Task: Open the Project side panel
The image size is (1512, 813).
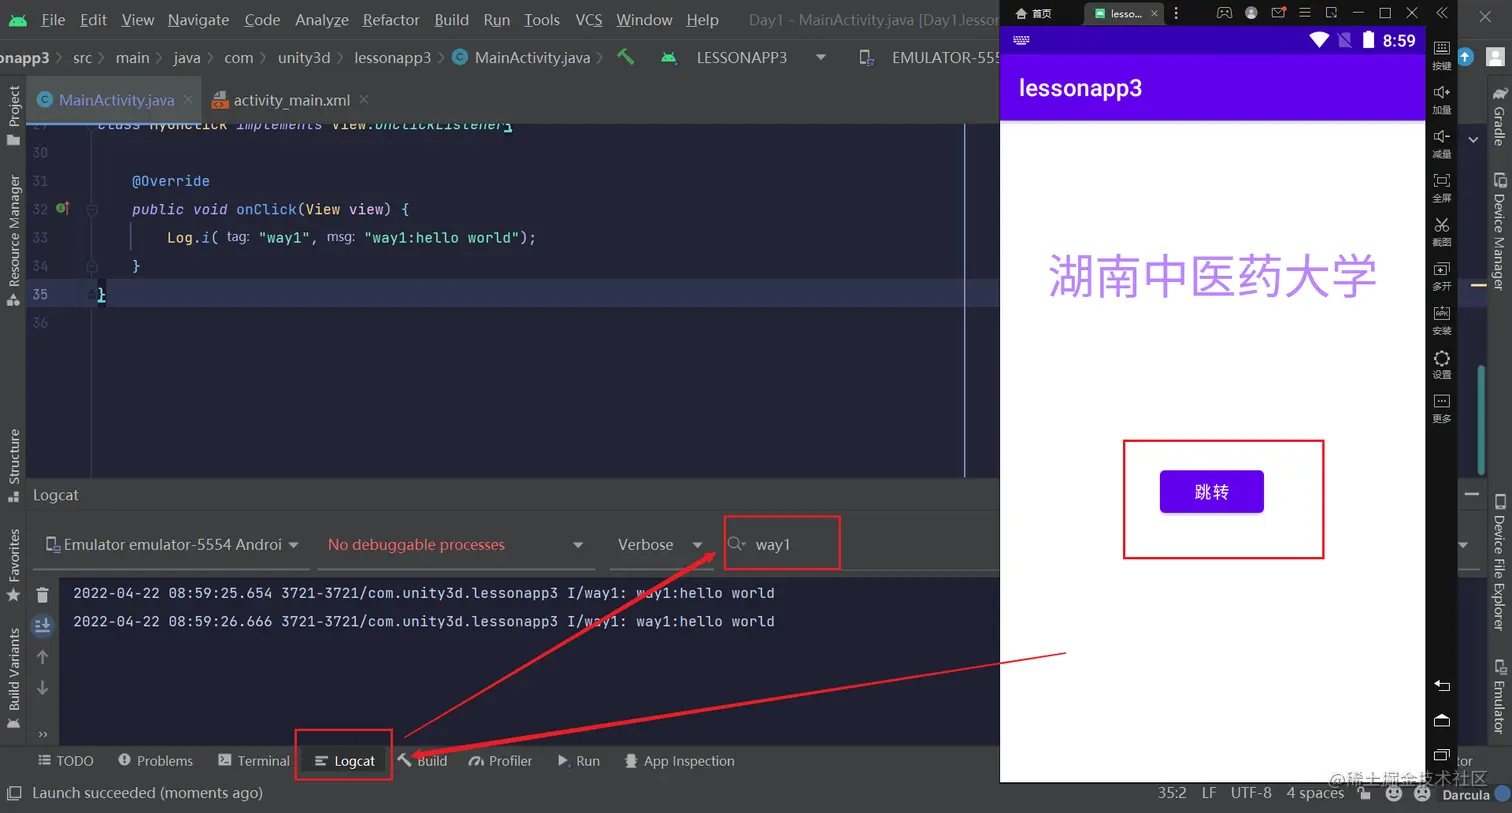Action: click(14, 115)
